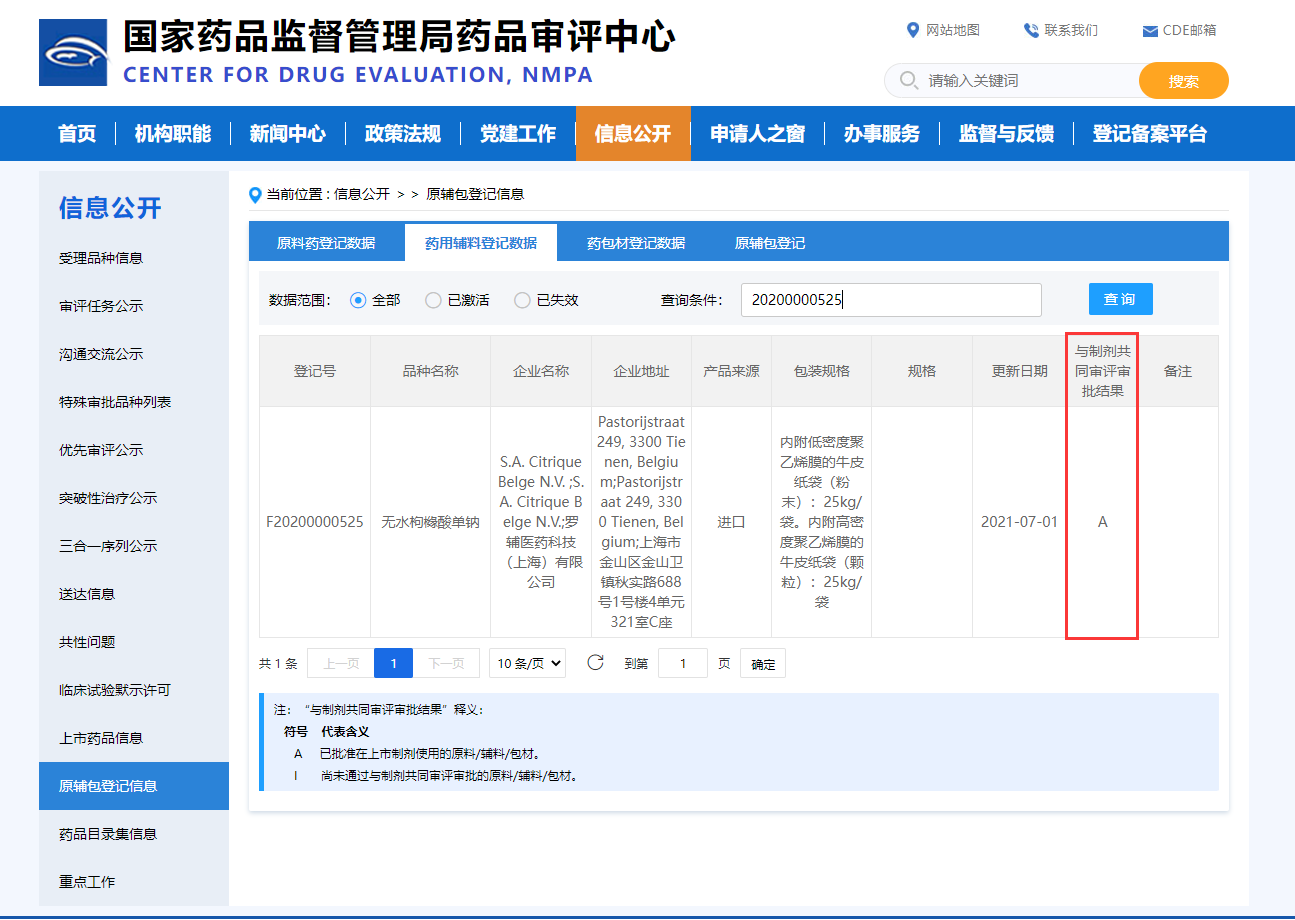Click the magnifying glass in the search box
The image size is (1295, 920).
point(906,80)
